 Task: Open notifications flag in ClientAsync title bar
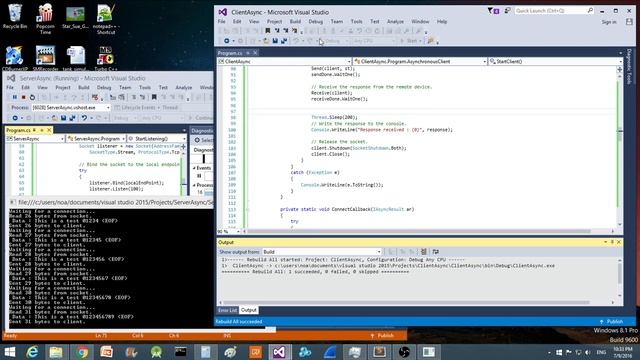click(493, 11)
